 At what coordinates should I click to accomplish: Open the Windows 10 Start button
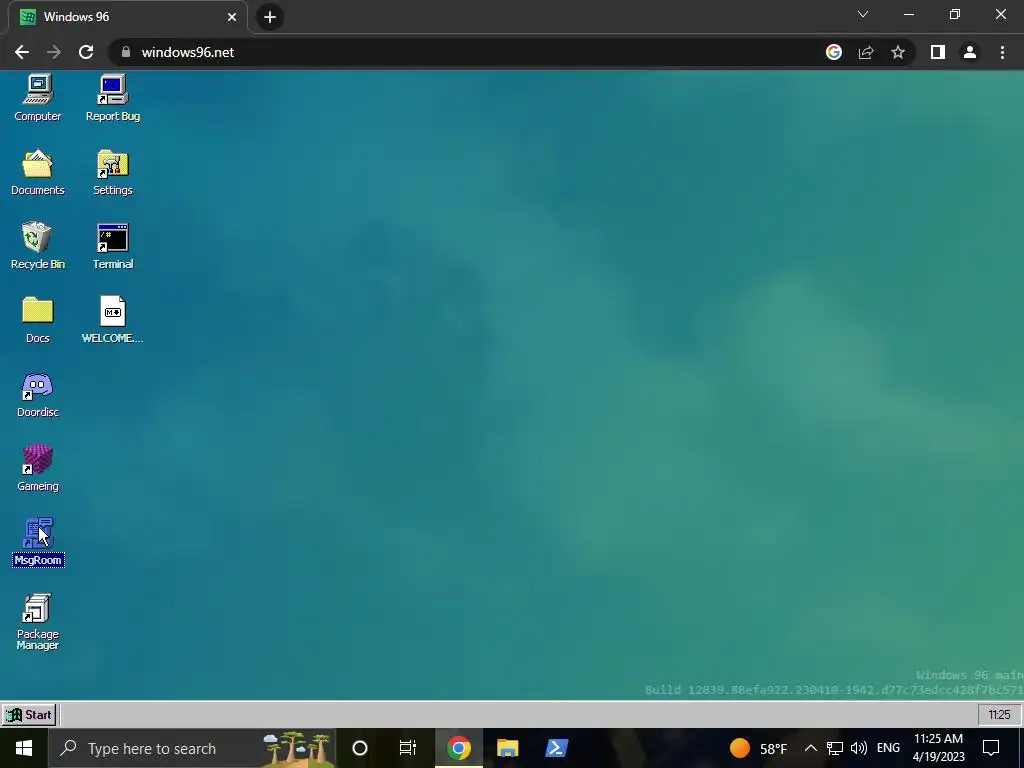pos(24,748)
